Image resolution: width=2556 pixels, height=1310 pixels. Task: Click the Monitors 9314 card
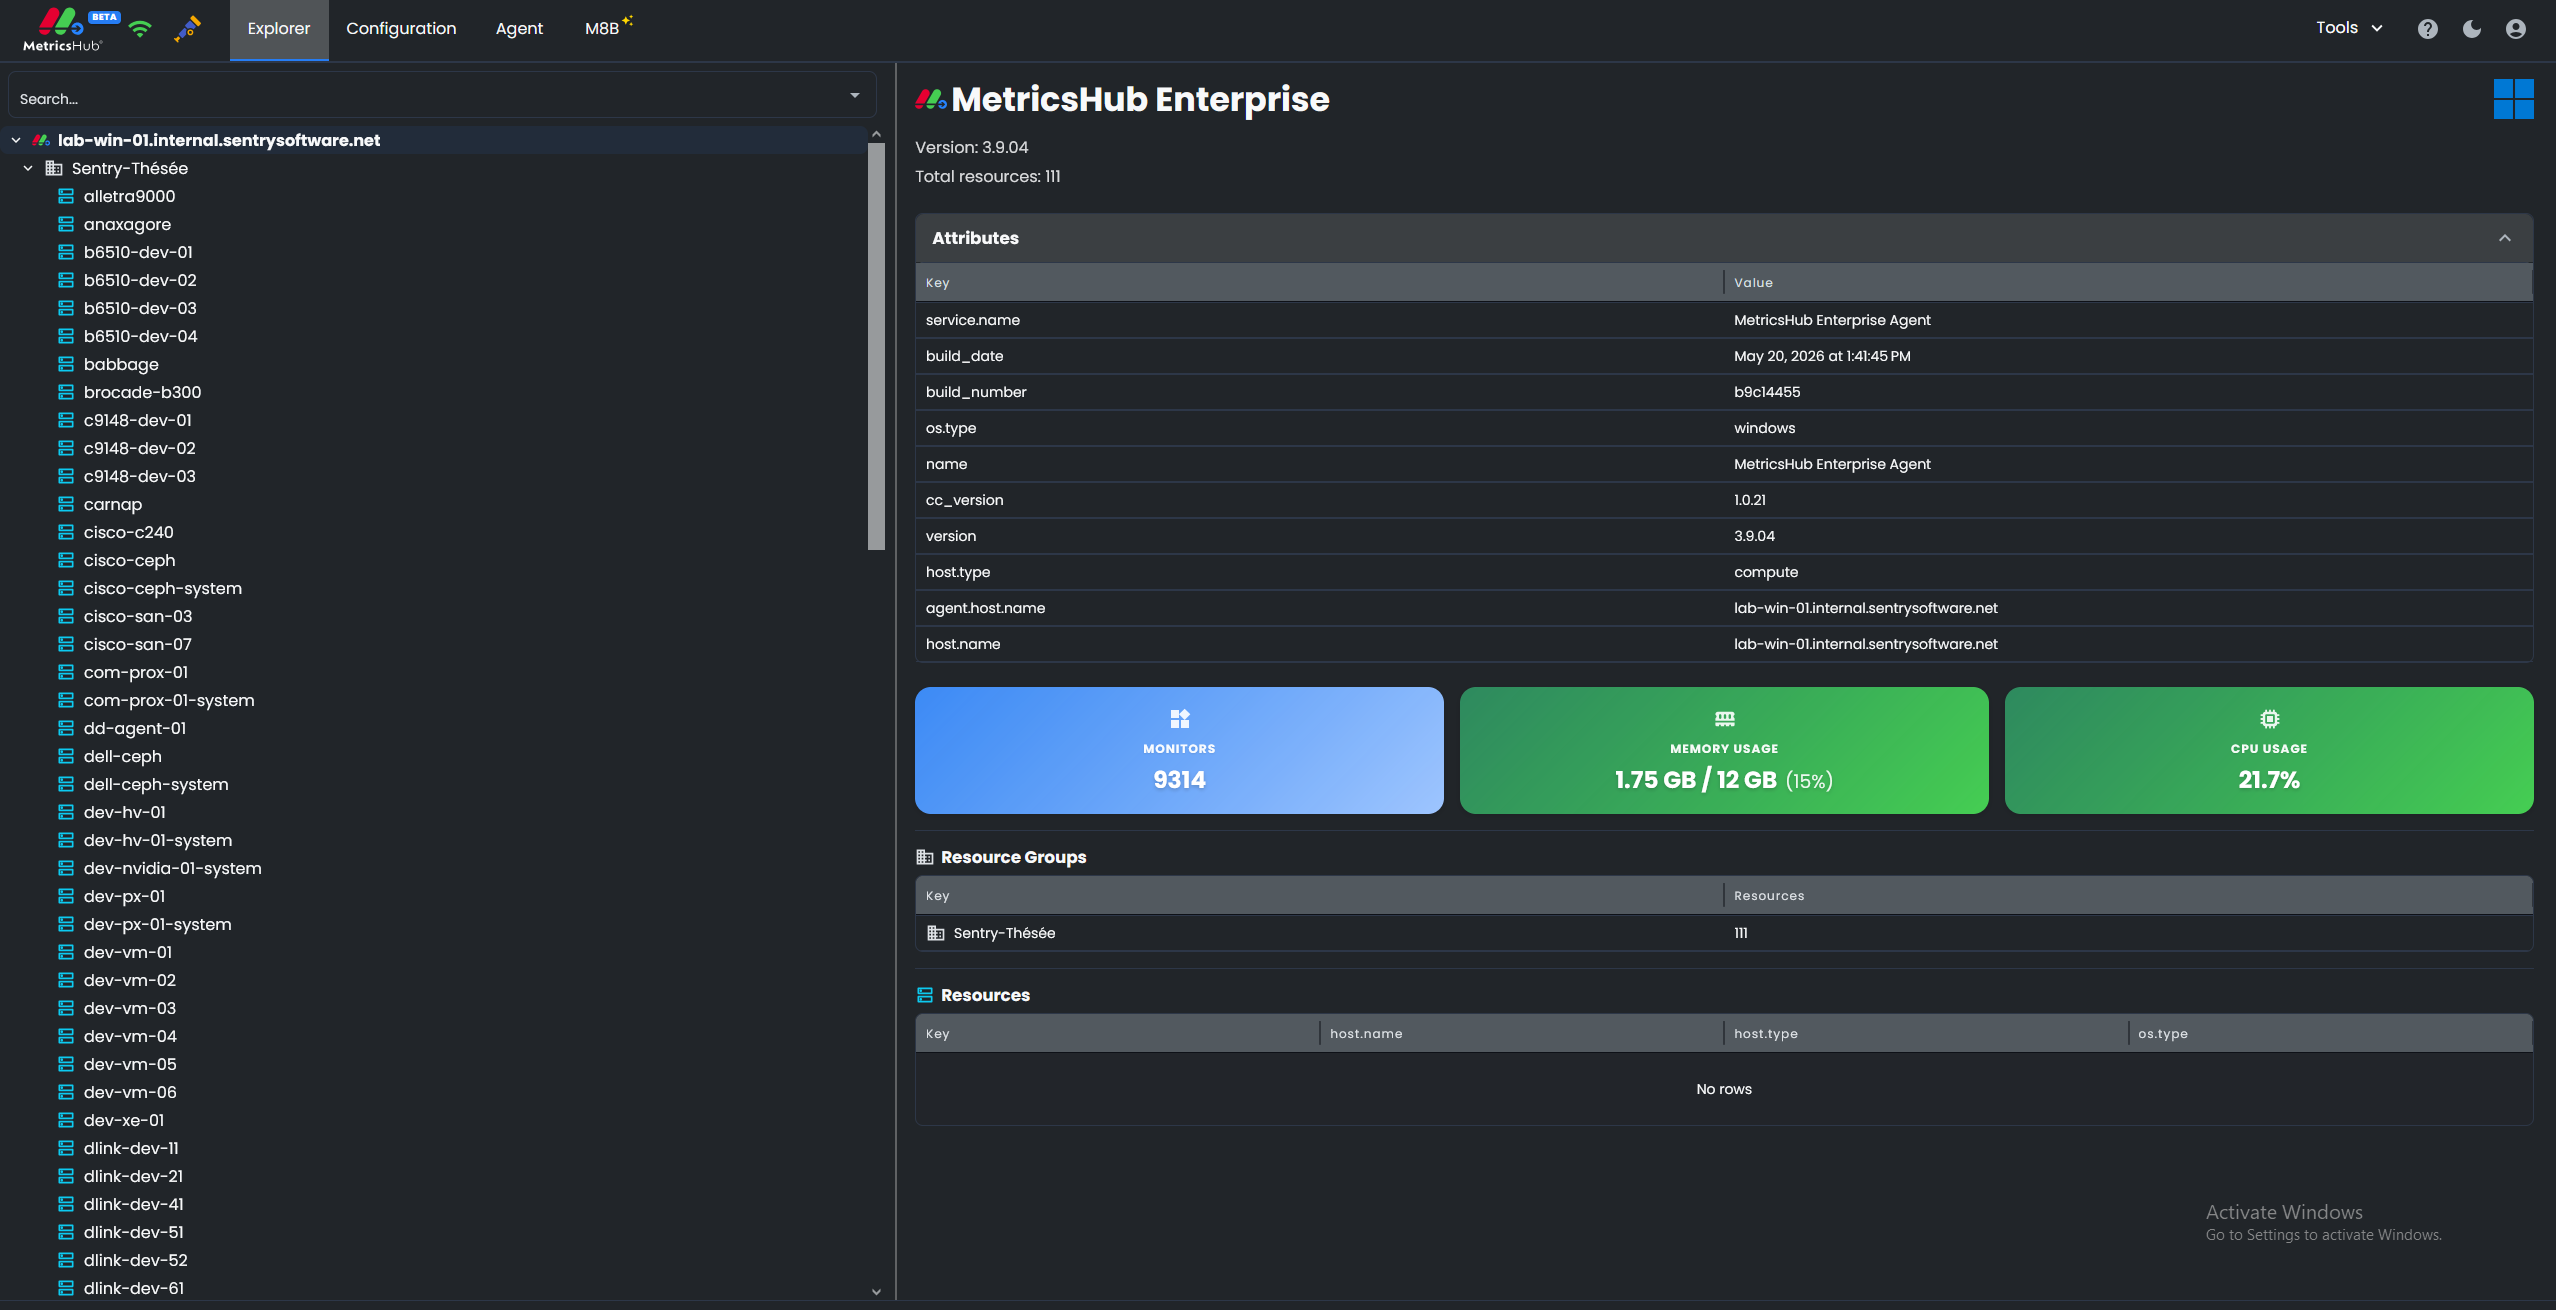(x=1179, y=750)
